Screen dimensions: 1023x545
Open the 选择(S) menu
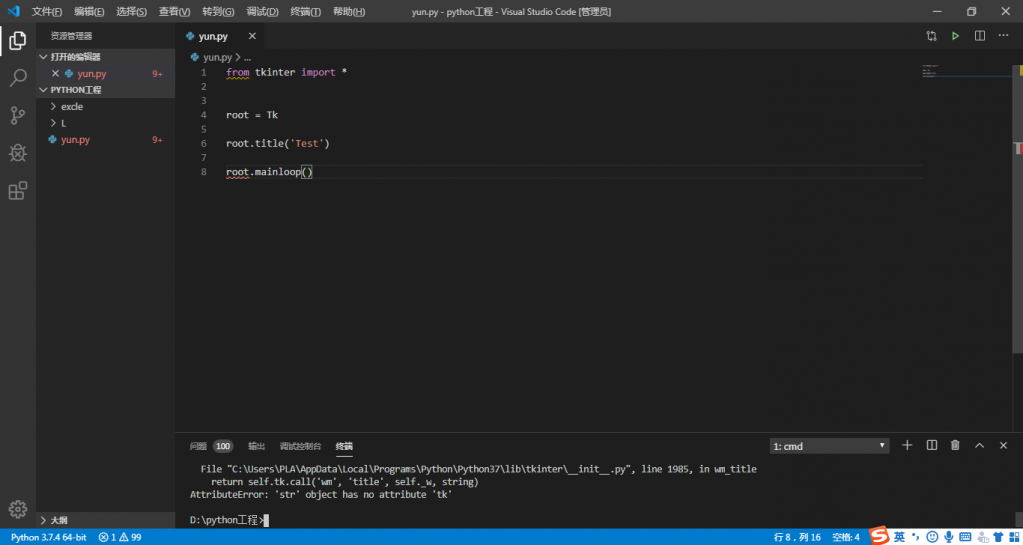(132, 12)
